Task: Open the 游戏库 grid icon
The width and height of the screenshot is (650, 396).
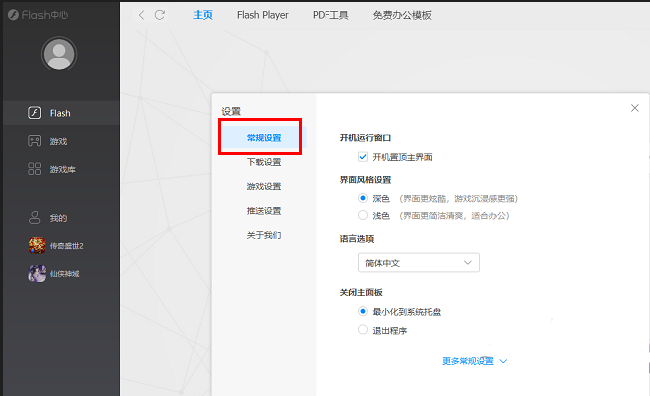Action: [x=34, y=169]
